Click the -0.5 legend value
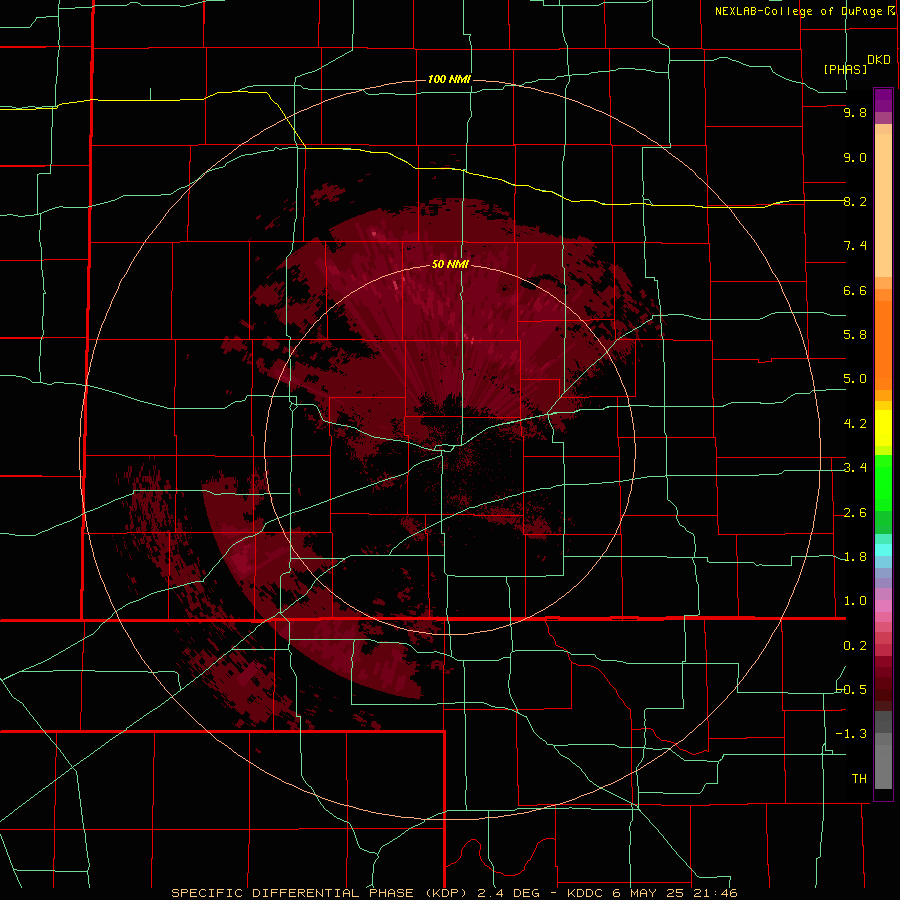The height and width of the screenshot is (900, 900). coord(852,690)
